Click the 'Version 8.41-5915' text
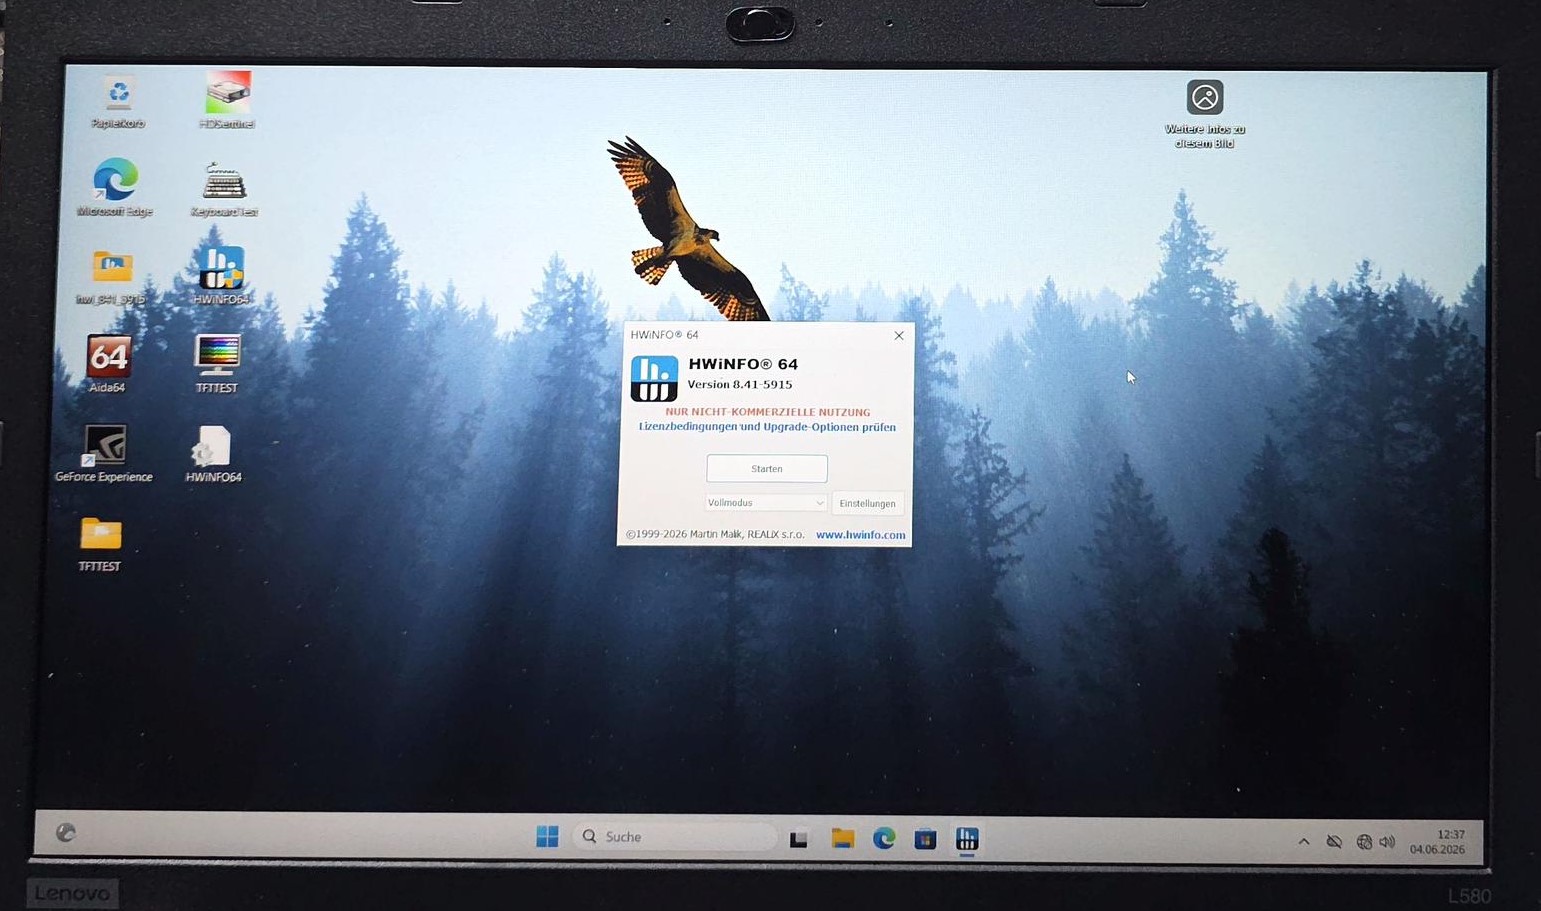 pos(740,385)
